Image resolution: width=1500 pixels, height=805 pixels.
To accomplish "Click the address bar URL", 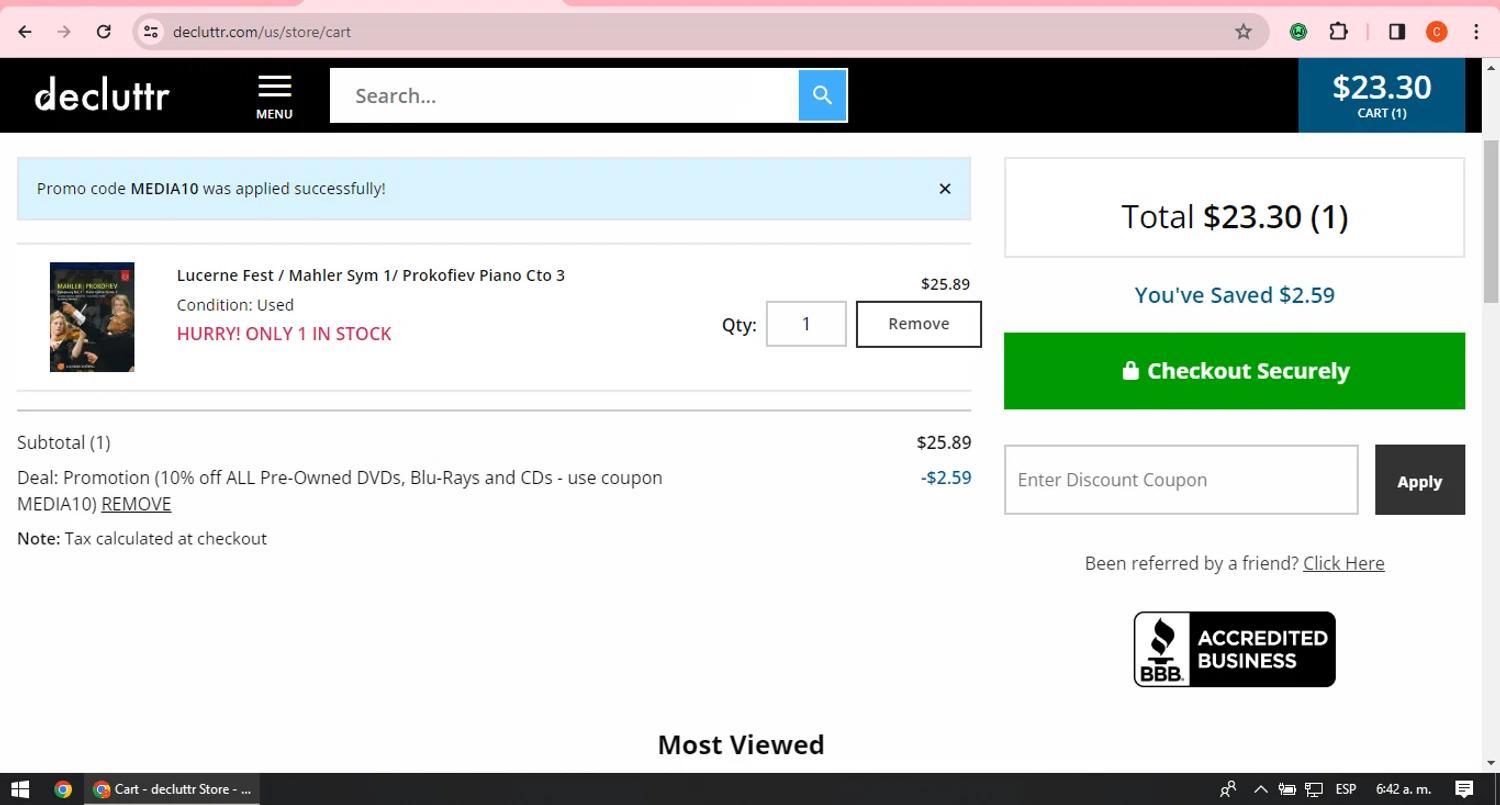I will tap(262, 32).
